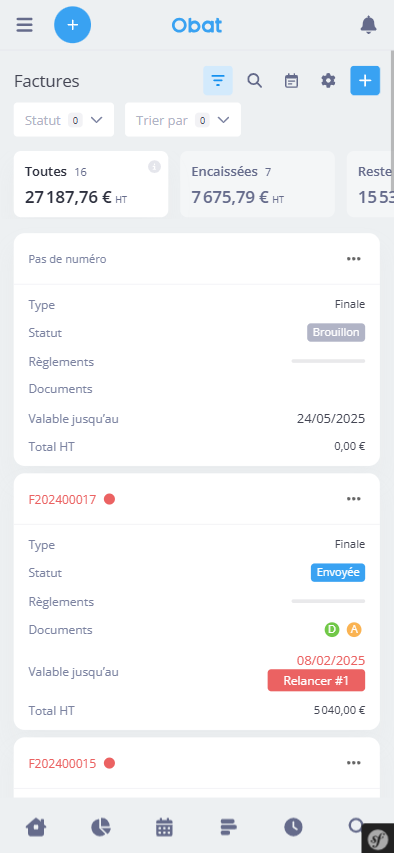Show the info icon on the Toutes card
394x853 pixels.
tap(155, 167)
